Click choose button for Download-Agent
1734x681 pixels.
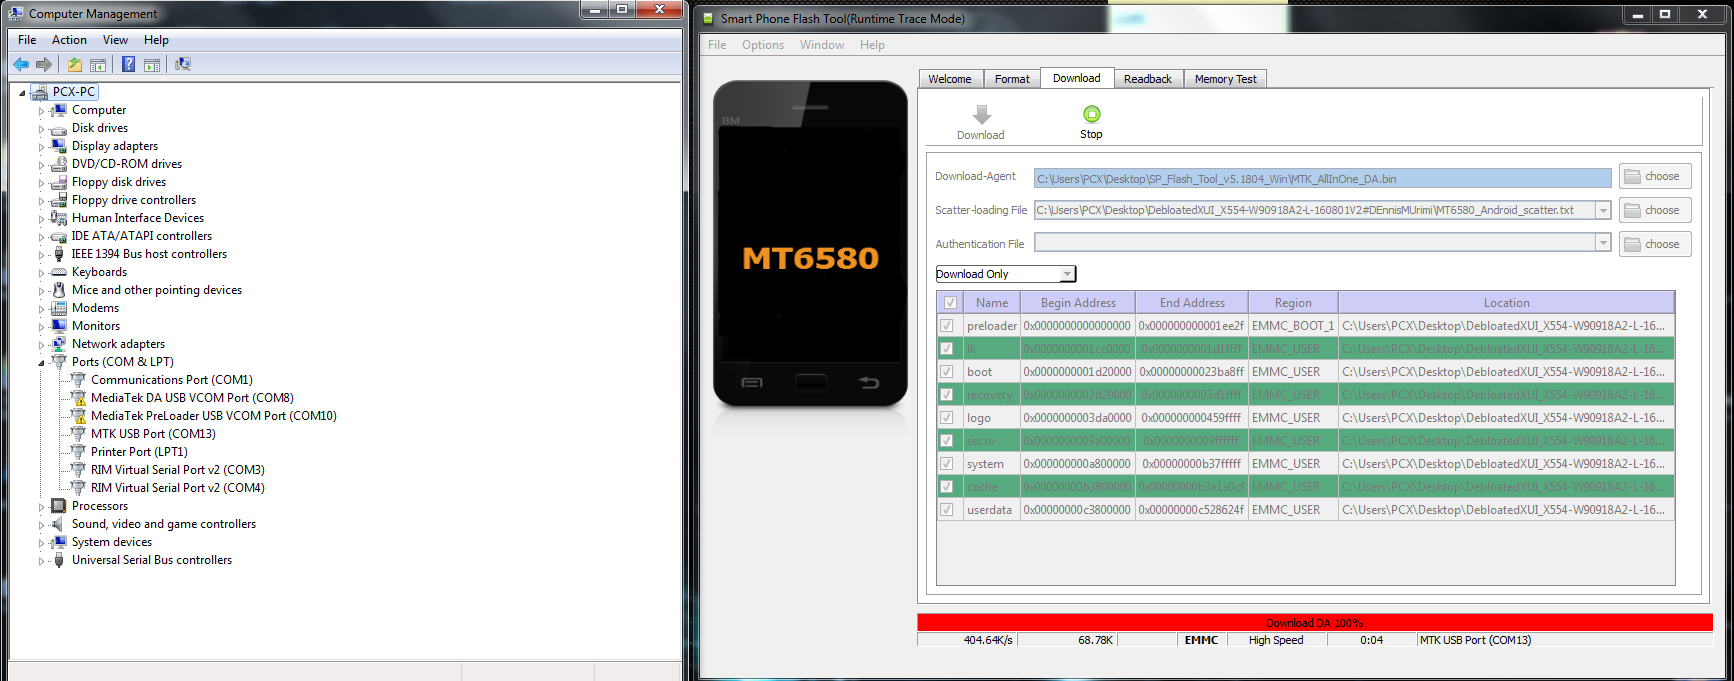1655,176
